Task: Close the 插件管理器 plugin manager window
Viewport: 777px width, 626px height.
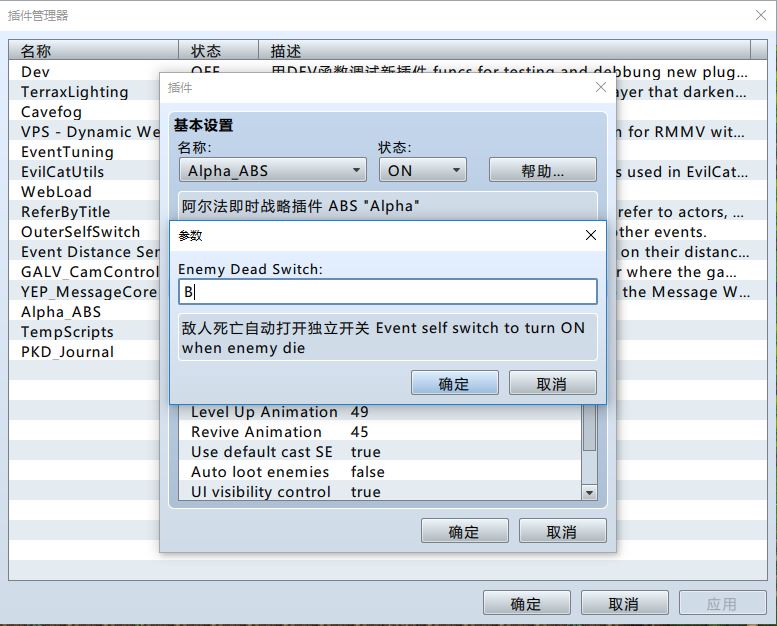Action: click(x=761, y=15)
